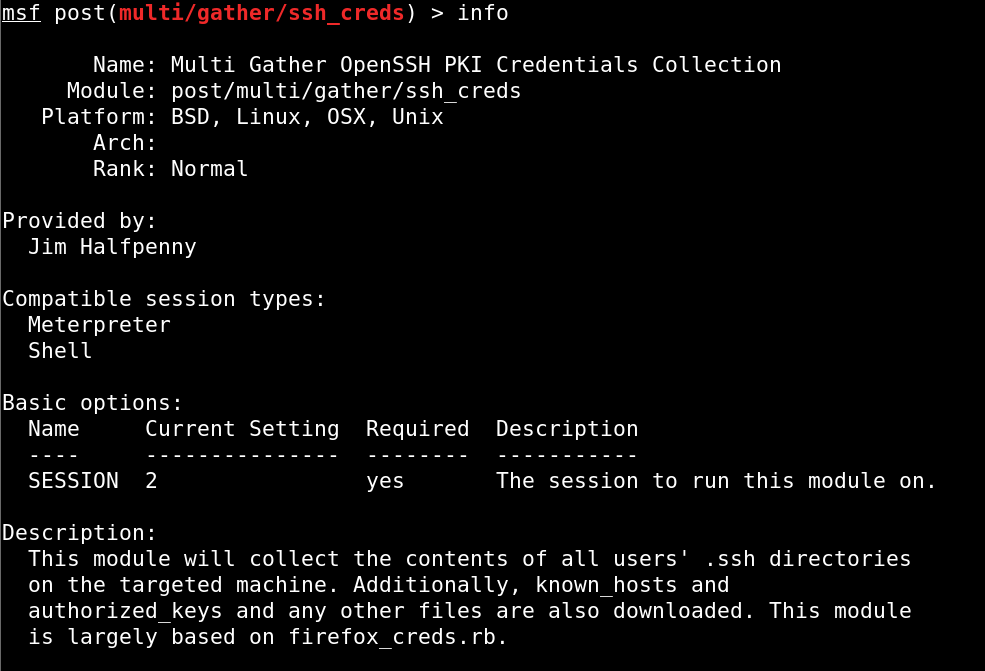985x671 pixels.
Task: Click the SESSION option name
Action: pyautogui.click(x=73, y=481)
